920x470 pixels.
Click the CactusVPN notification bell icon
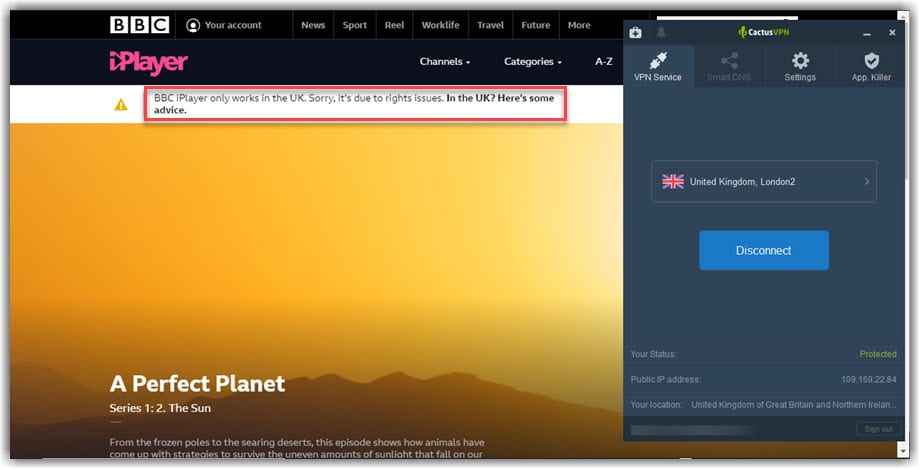tap(661, 32)
